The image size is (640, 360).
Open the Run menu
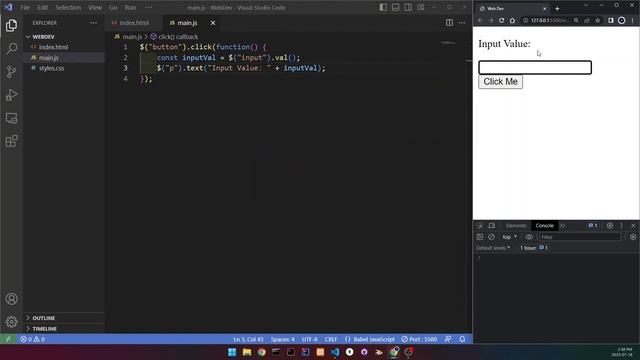pos(130,7)
